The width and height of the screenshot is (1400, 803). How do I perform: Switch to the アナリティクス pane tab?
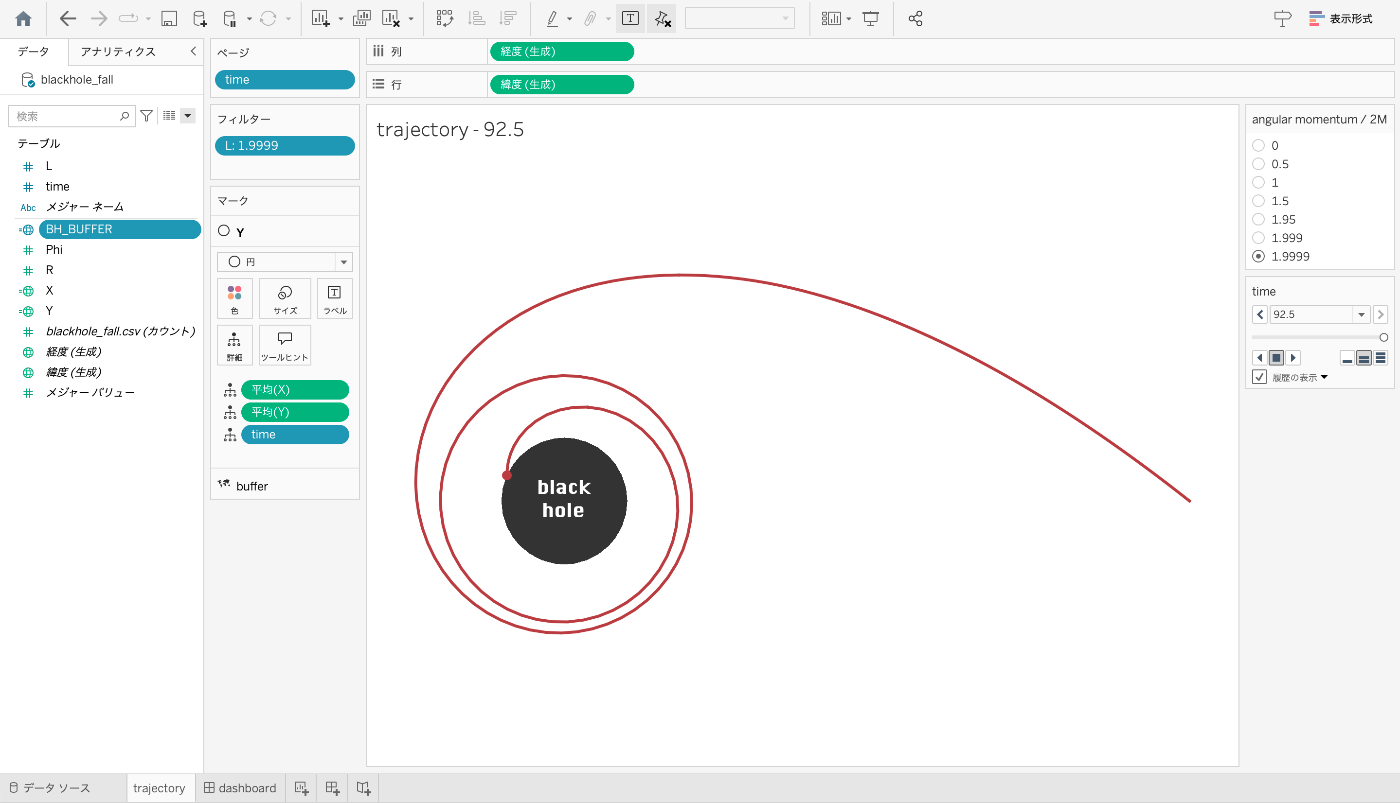click(x=118, y=51)
